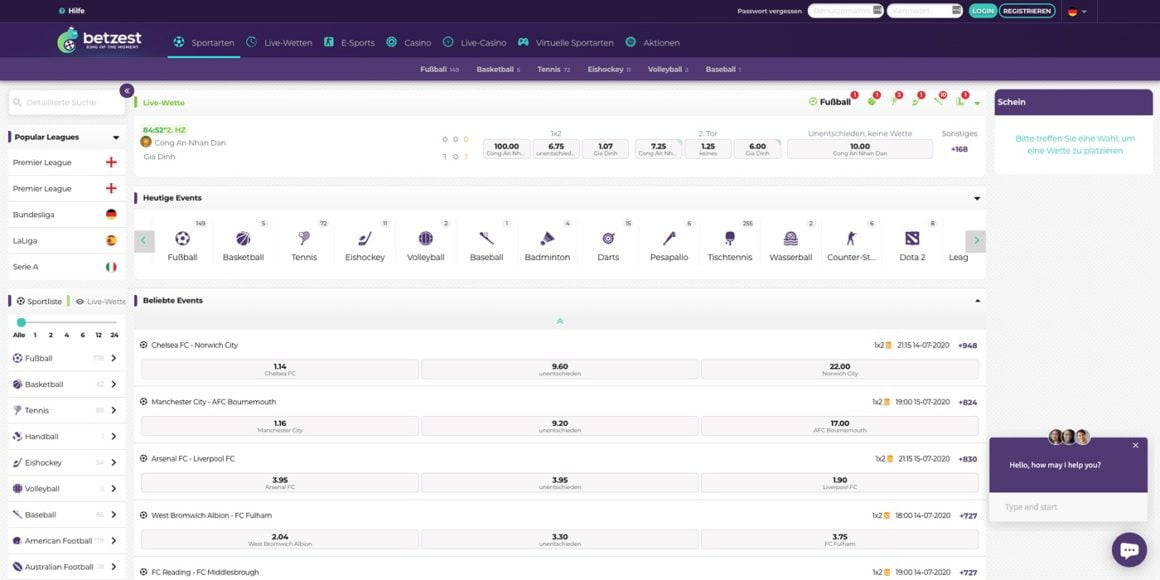Image resolution: width=1160 pixels, height=580 pixels.
Task: Bet on Chelsea FC at 1.14
Action: coord(280,369)
